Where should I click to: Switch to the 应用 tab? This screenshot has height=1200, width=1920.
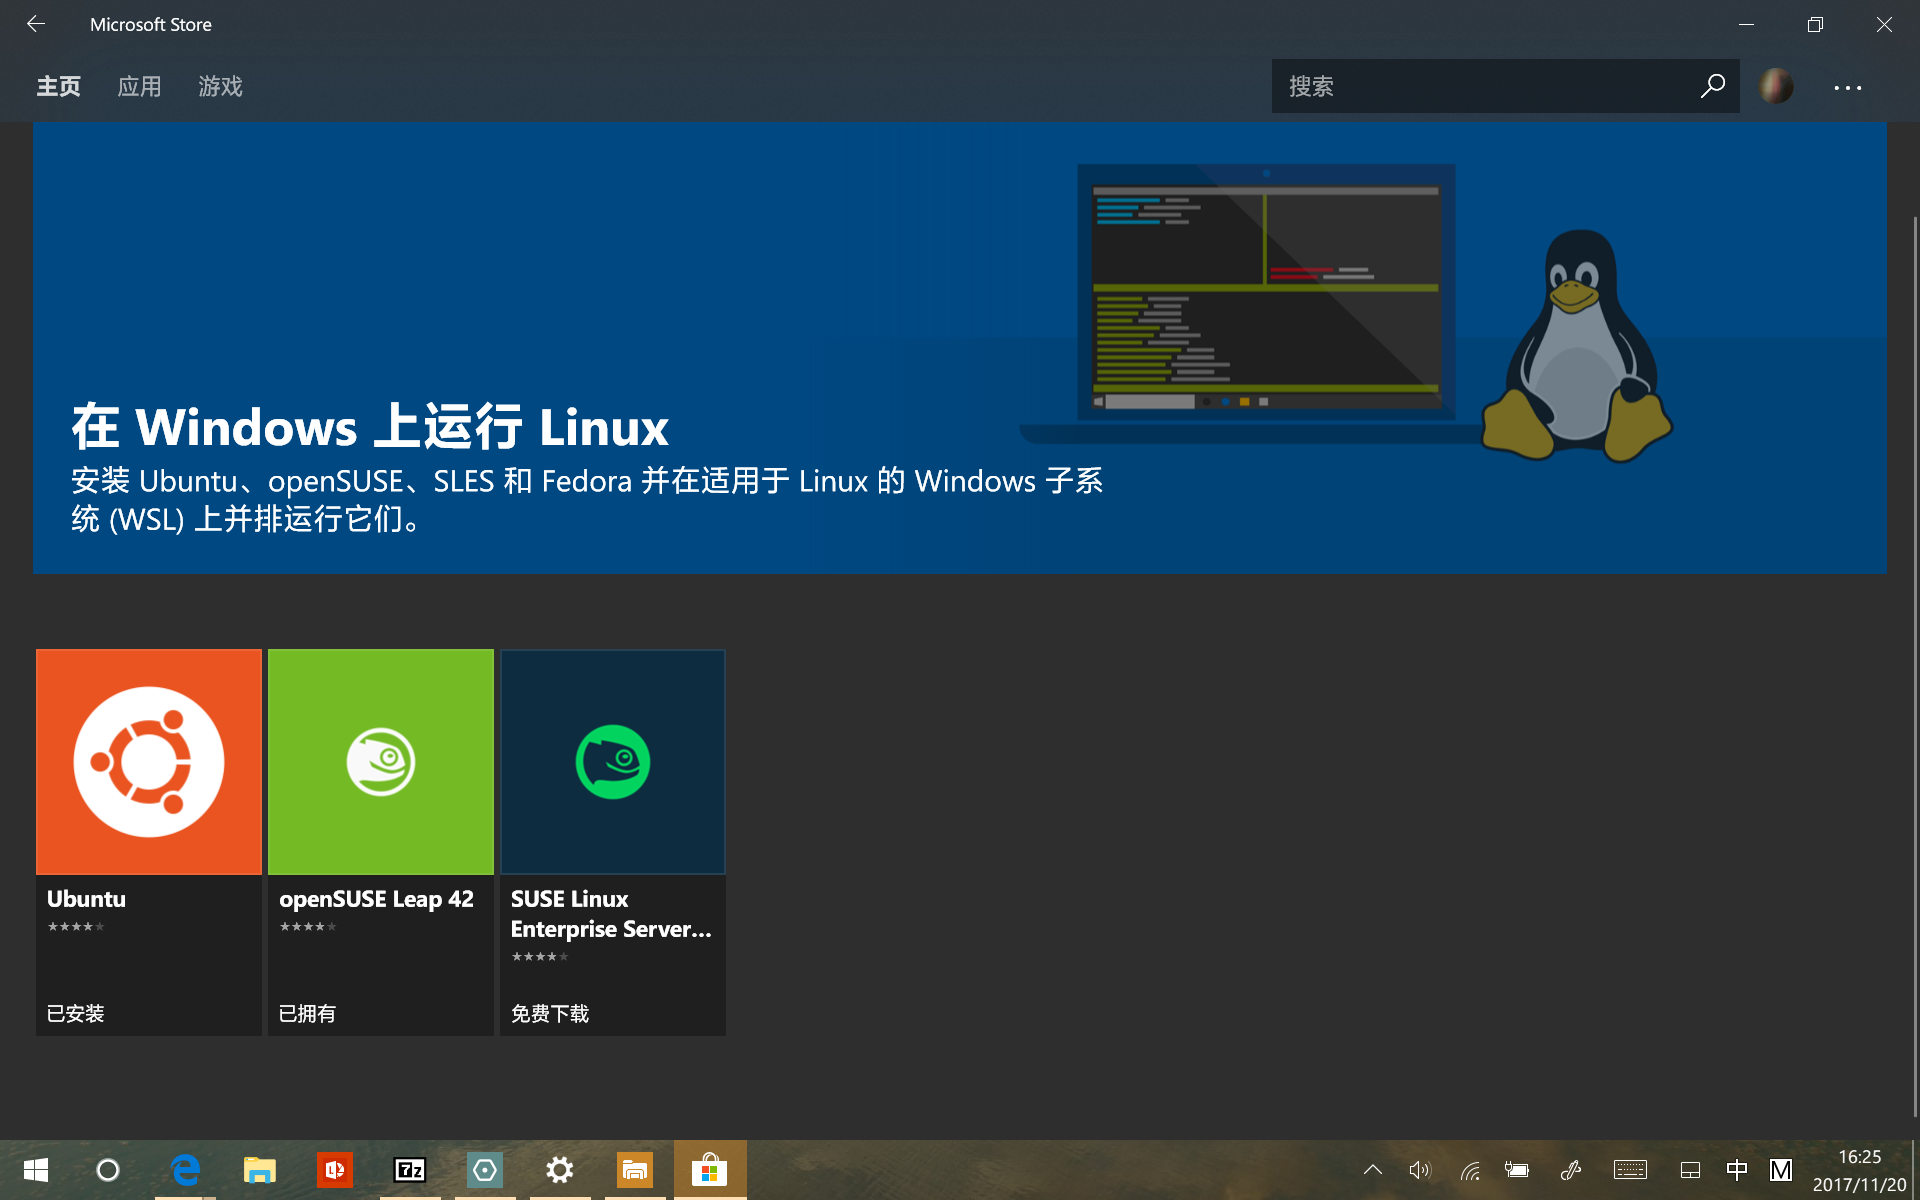pos(139,87)
